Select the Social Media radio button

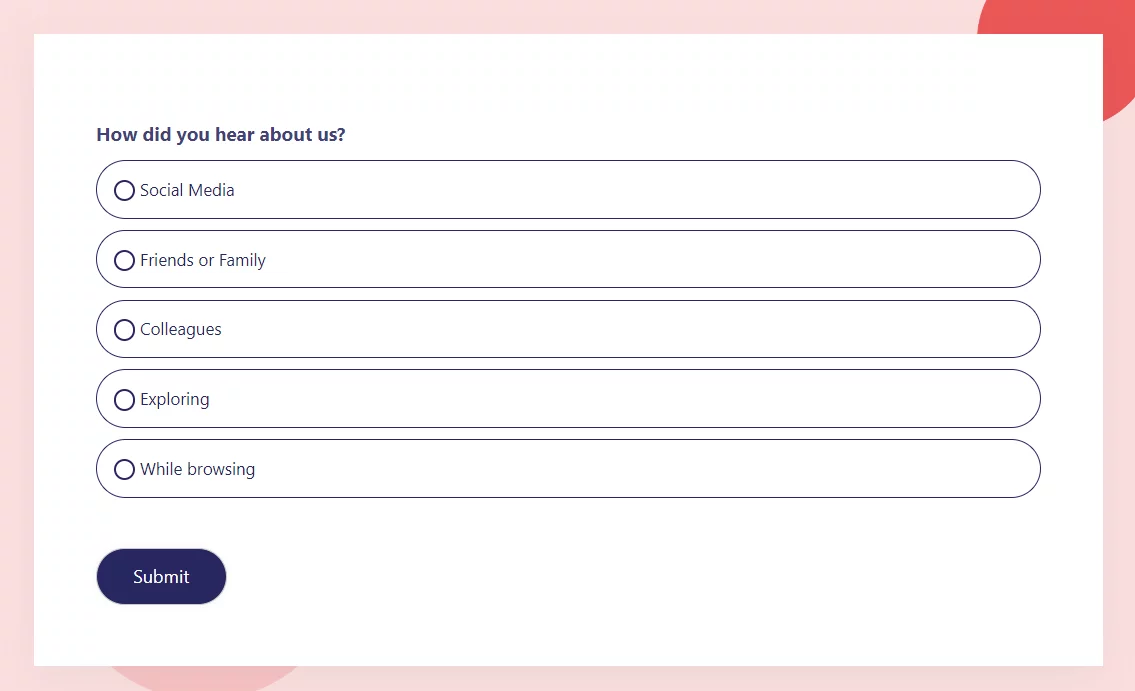click(x=124, y=190)
